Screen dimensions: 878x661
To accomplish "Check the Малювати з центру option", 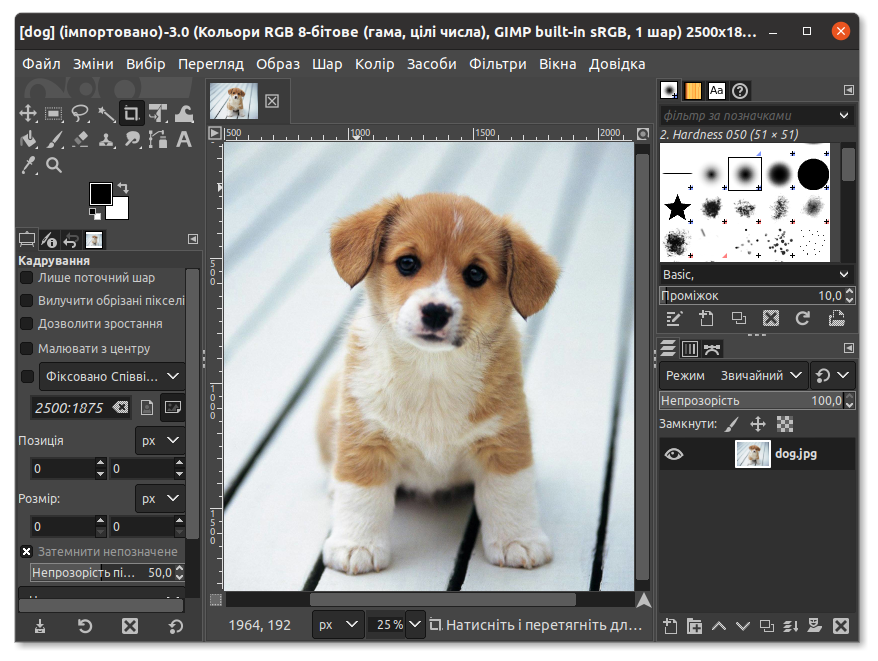I will click(27, 348).
